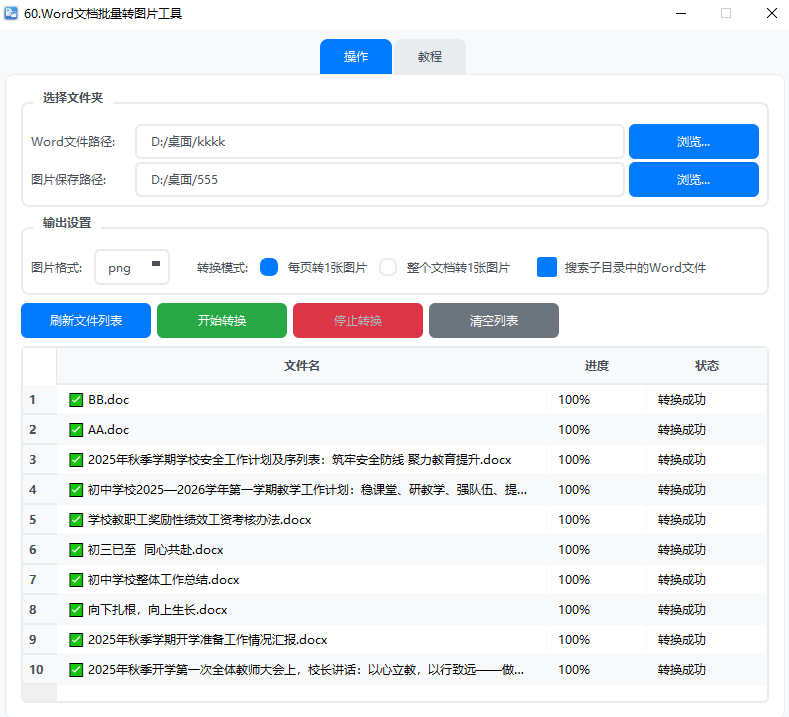Screen dimensions: 789x717
Task: Click the 刷新文件列表 button
Action: [x=86, y=321]
